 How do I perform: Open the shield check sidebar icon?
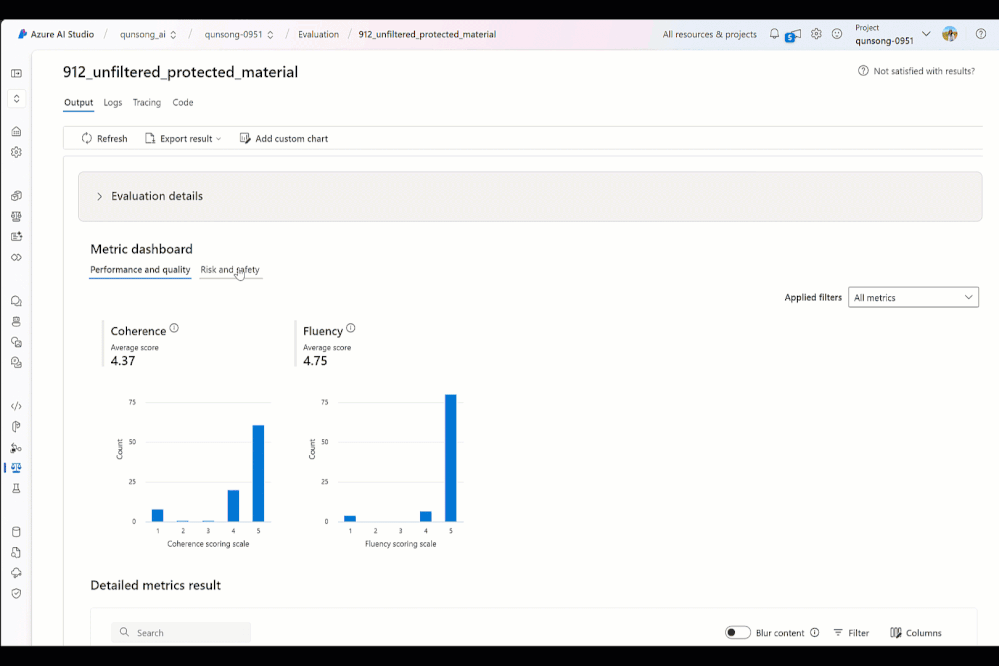(17, 593)
